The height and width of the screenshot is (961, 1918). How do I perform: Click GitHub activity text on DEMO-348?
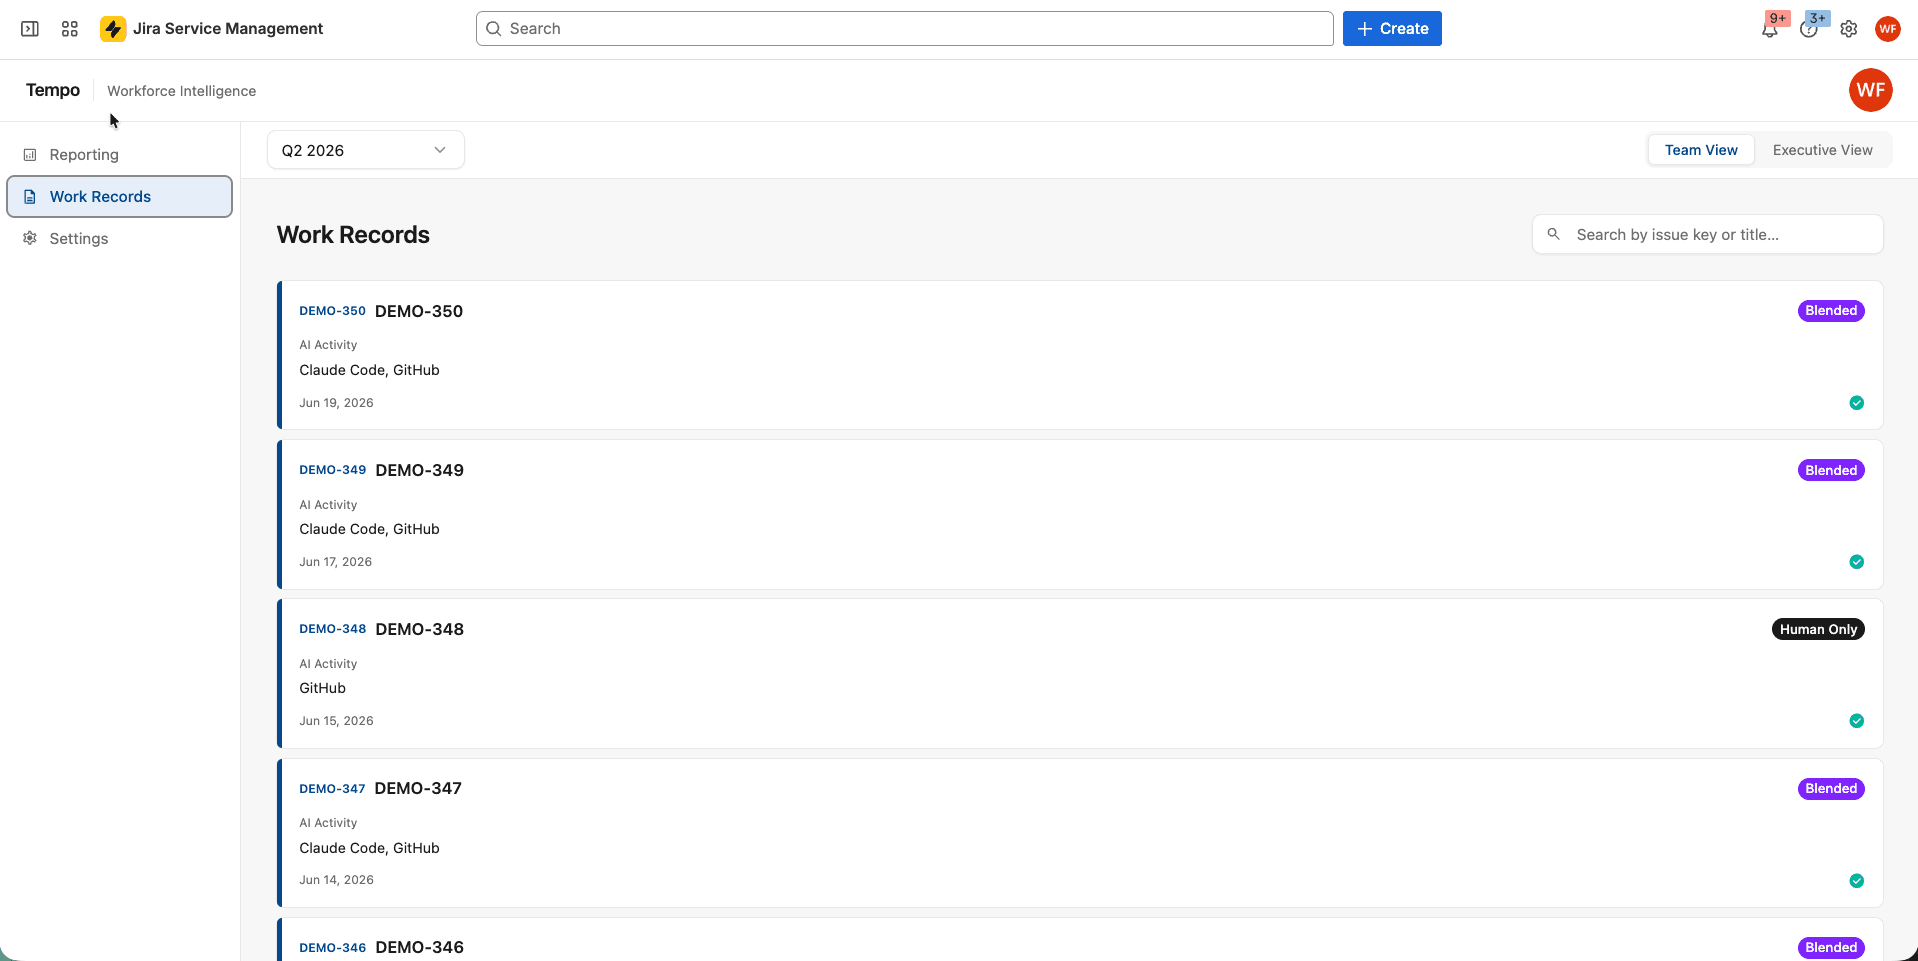coord(323,688)
